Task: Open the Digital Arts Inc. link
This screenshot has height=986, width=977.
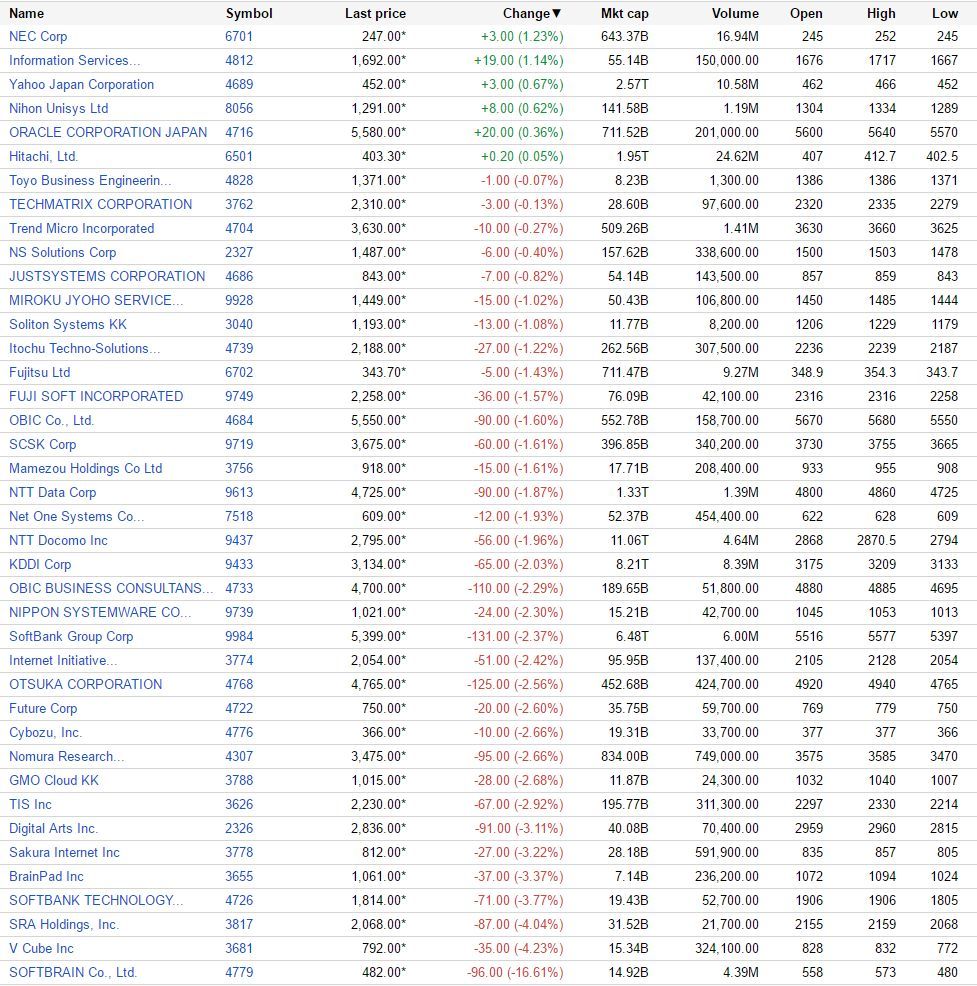Action: tap(53, 828)
